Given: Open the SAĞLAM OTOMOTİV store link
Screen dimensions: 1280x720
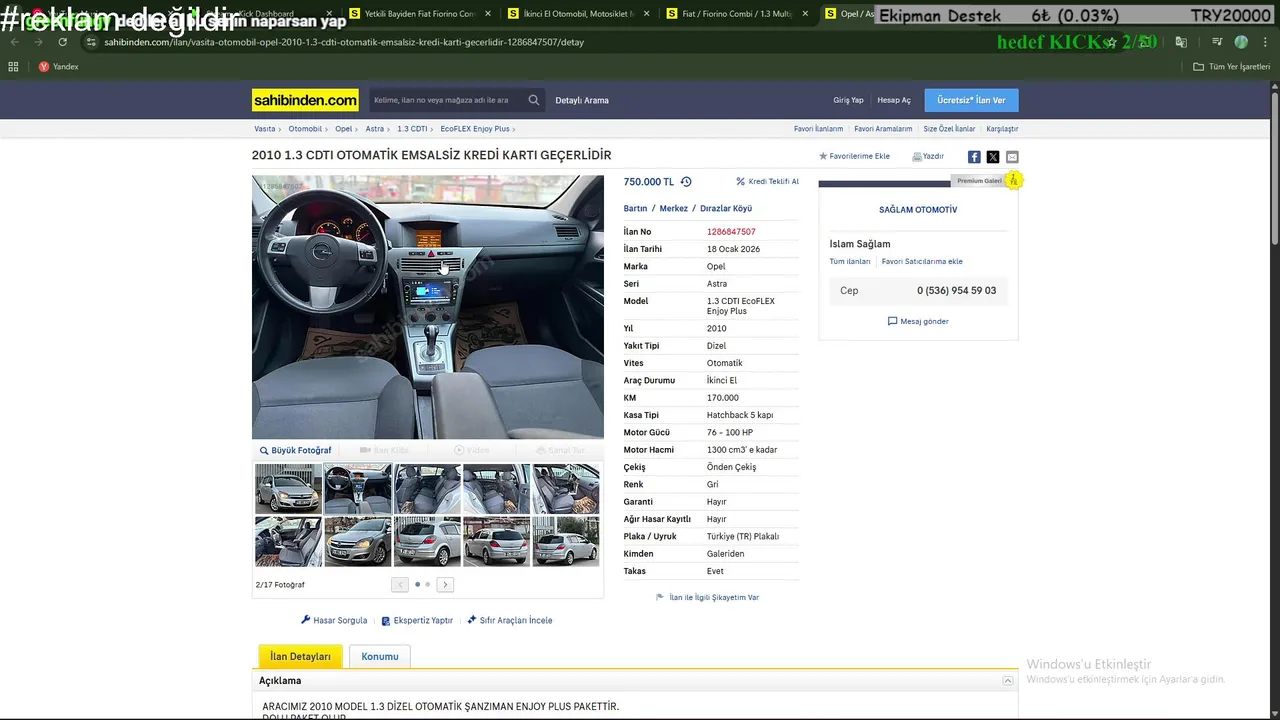Looking at the screenshot, I should [918, 210].
